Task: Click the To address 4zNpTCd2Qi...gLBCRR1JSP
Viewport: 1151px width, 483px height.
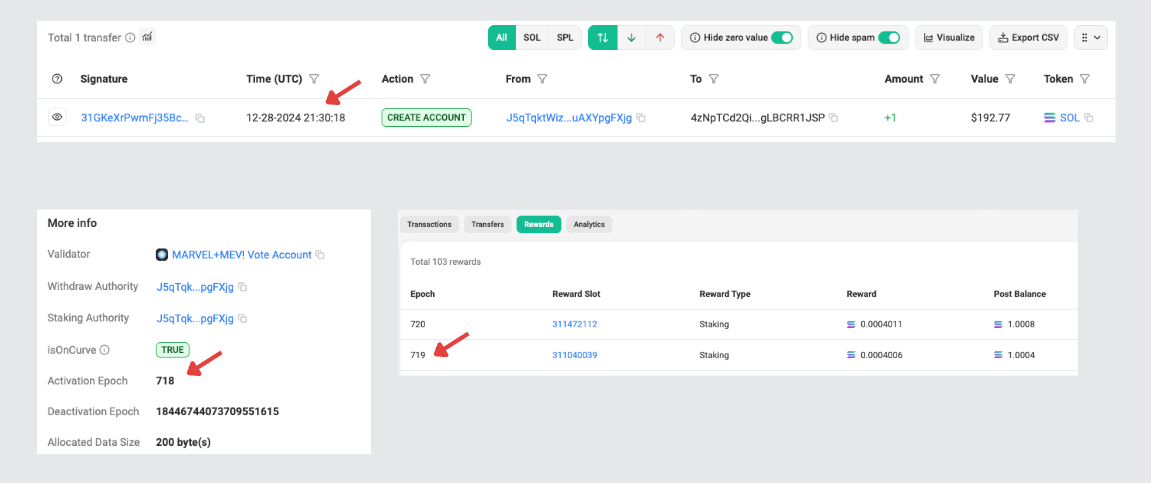Action: 758,117
